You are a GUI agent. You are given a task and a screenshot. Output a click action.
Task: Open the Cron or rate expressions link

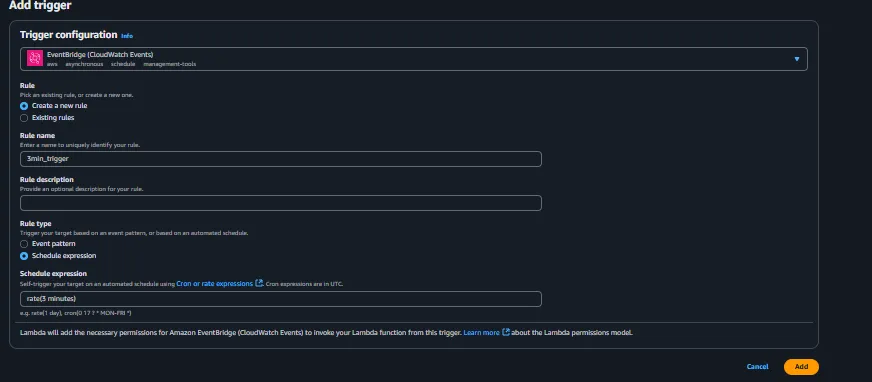(215, 284)
